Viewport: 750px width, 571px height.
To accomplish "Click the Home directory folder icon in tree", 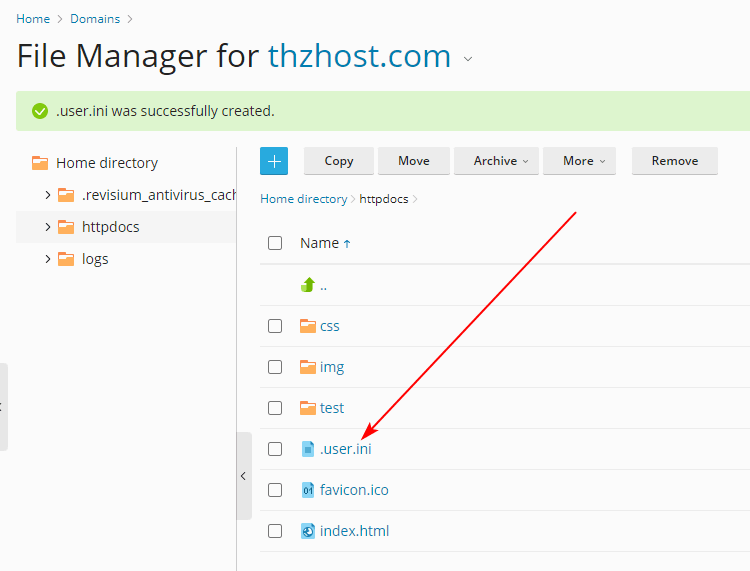I will [40, 163].
